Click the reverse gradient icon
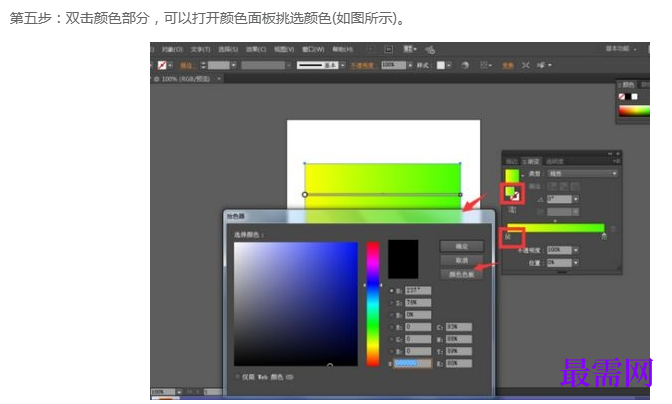 coord(513,210)
